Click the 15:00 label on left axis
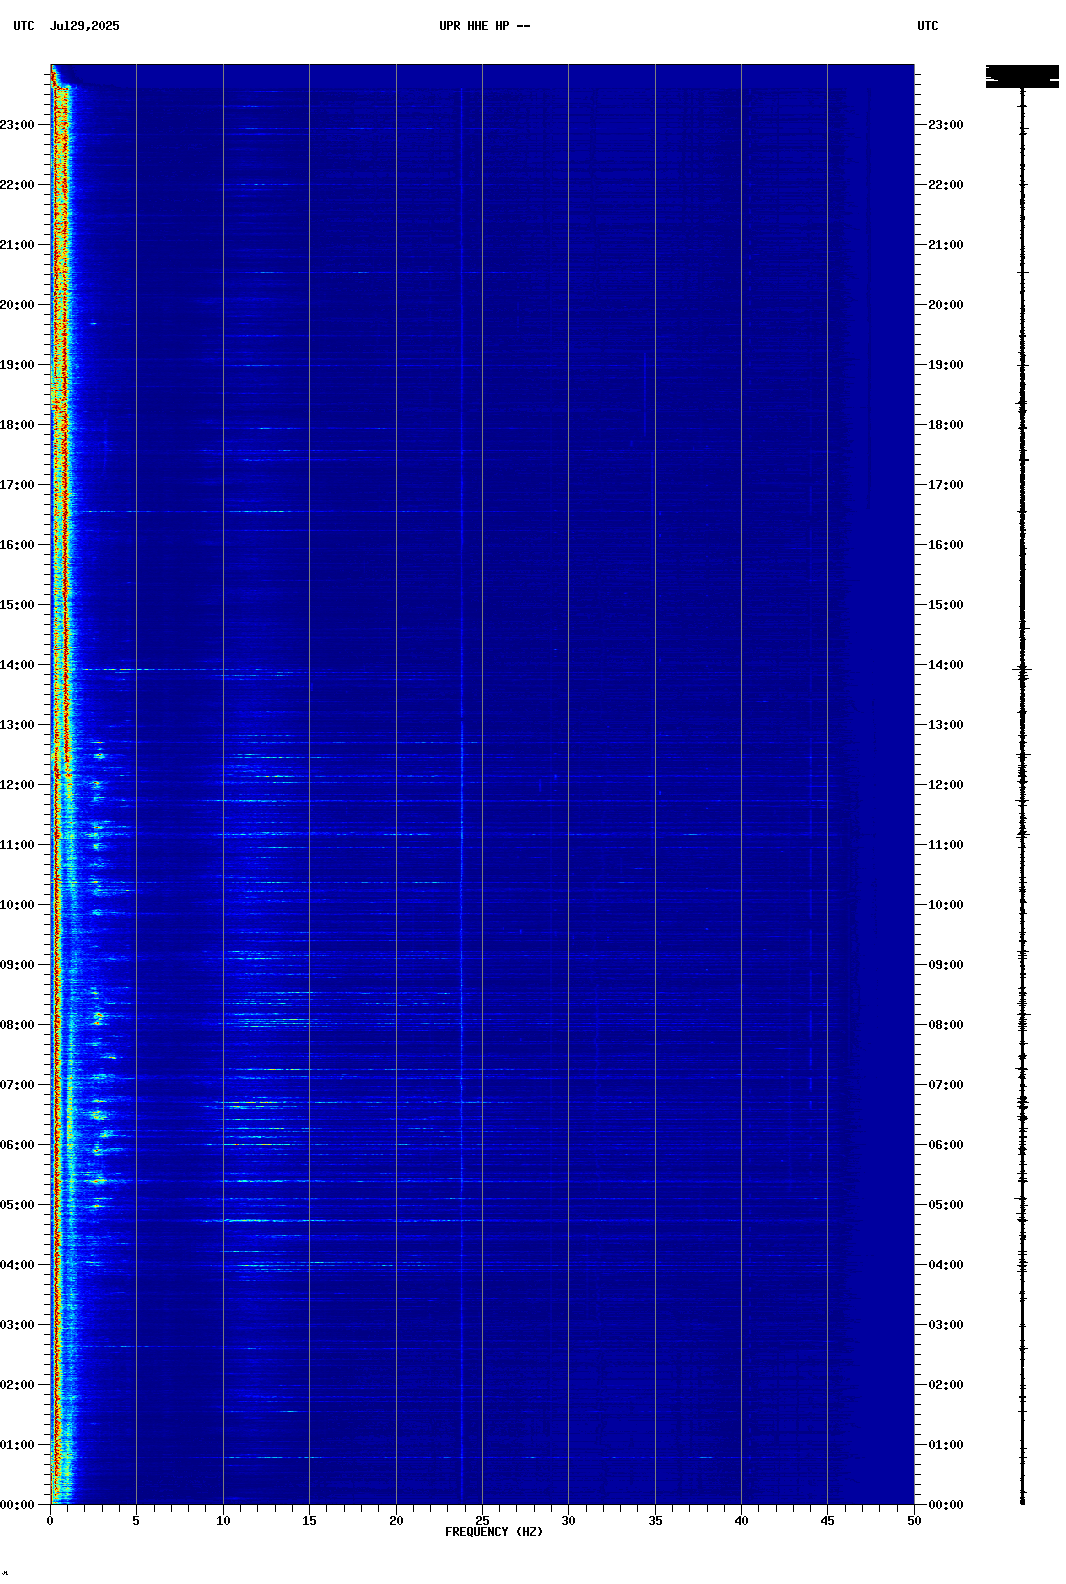Image resolution: width=1066 pixels, height=1584 pixels. pyautogui.click(x=18, y=605)
